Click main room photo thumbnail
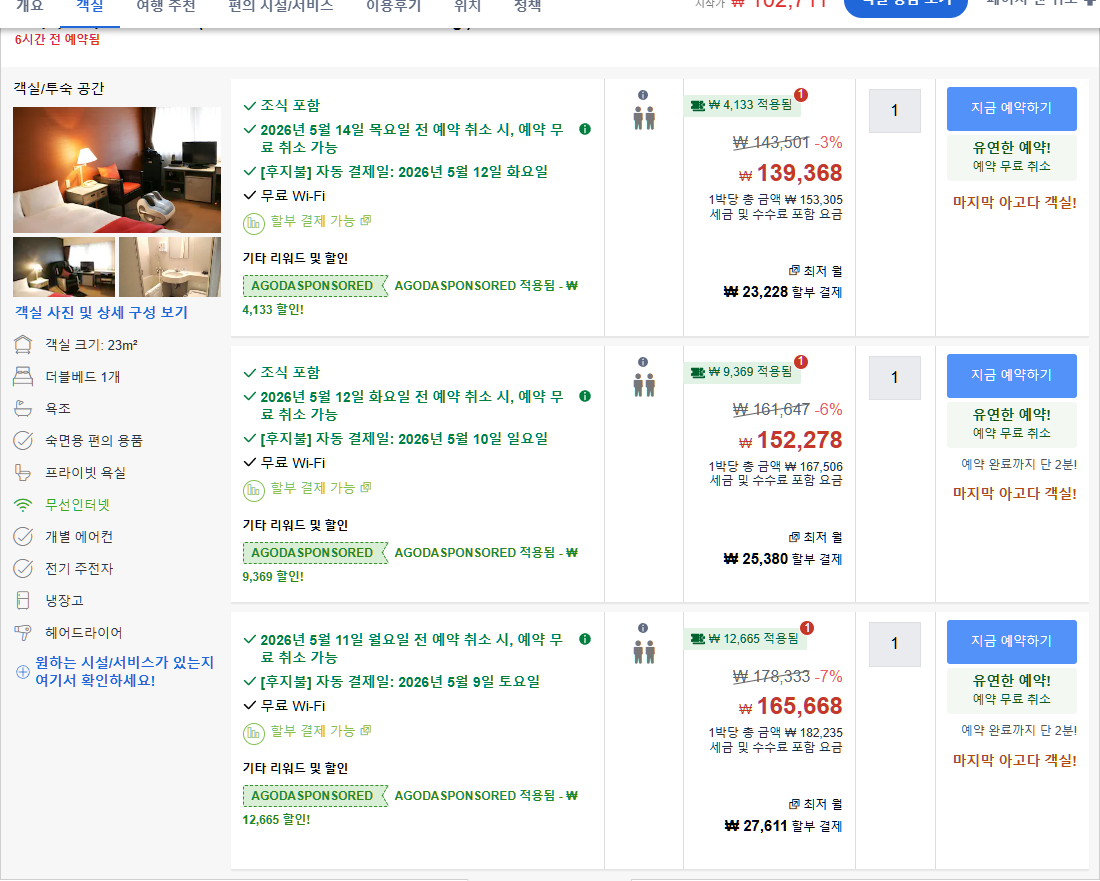 (116, 170)
